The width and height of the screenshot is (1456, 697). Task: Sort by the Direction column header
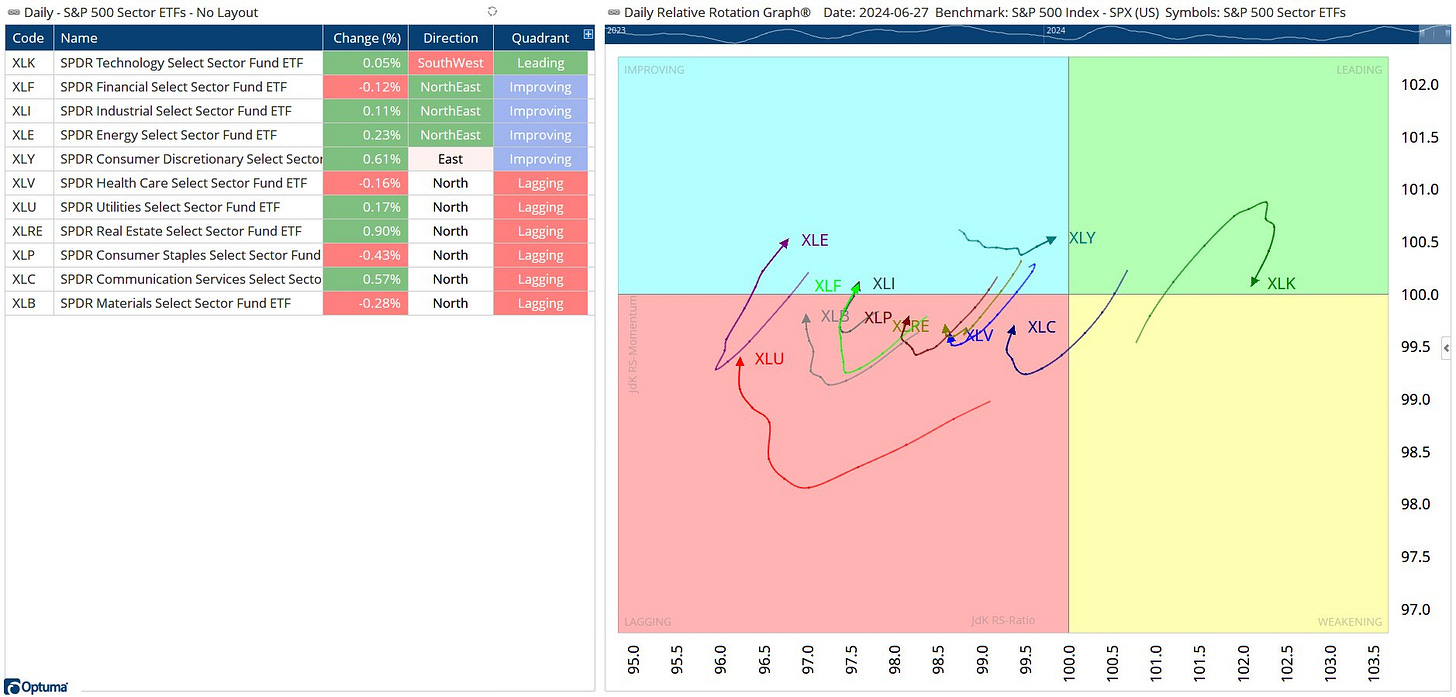coord(451,38)
